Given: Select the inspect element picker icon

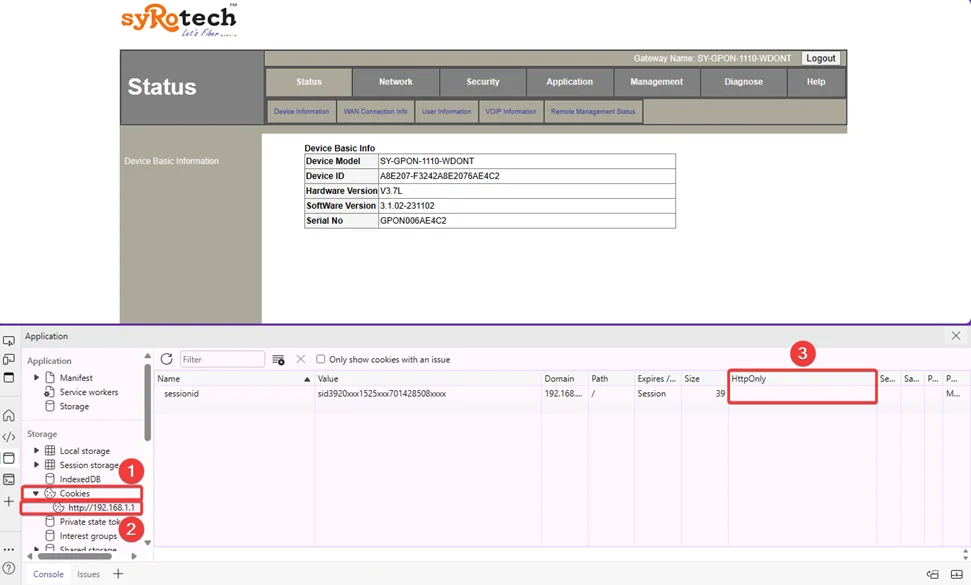Looking at the screenshot, I should pos(9,341).
